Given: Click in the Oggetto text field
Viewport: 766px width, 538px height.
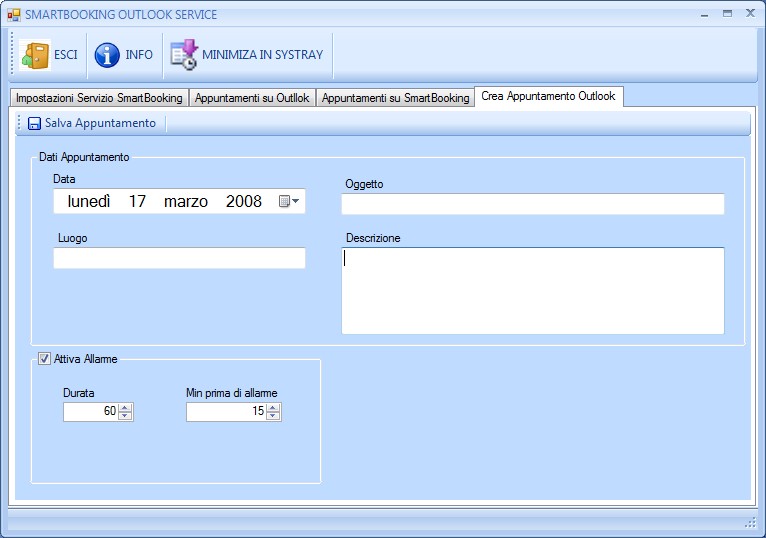Looking at the screenshot, I should pyautogui.click(x=532, y=205).
